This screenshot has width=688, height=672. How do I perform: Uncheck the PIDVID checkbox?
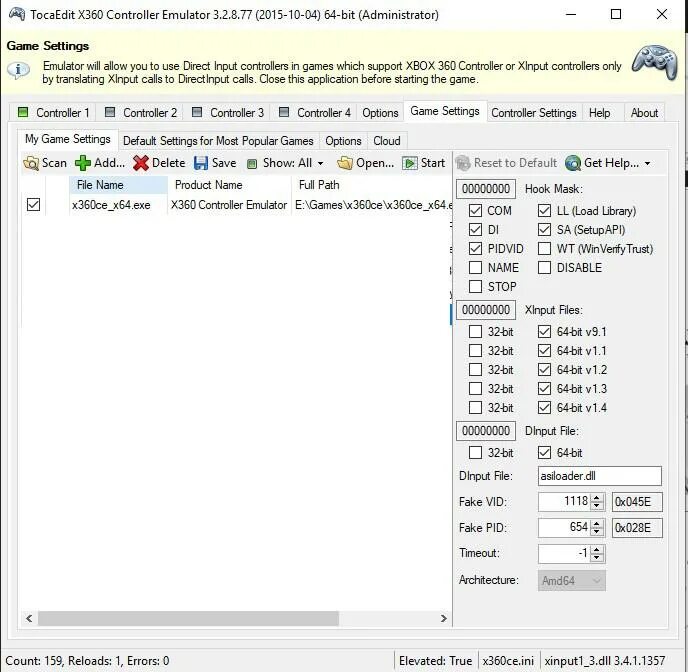click(475, 249)
